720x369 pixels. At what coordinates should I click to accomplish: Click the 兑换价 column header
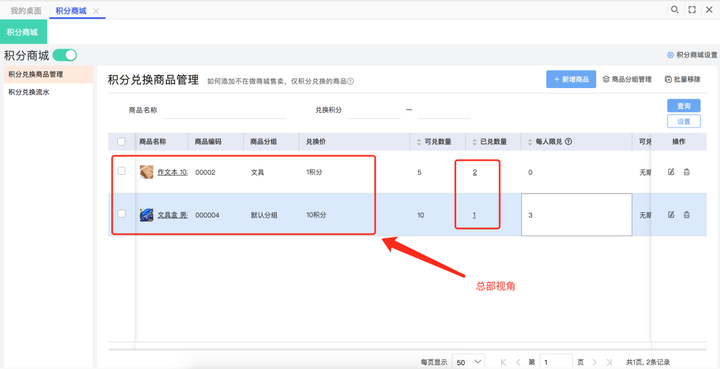point(315,142)
